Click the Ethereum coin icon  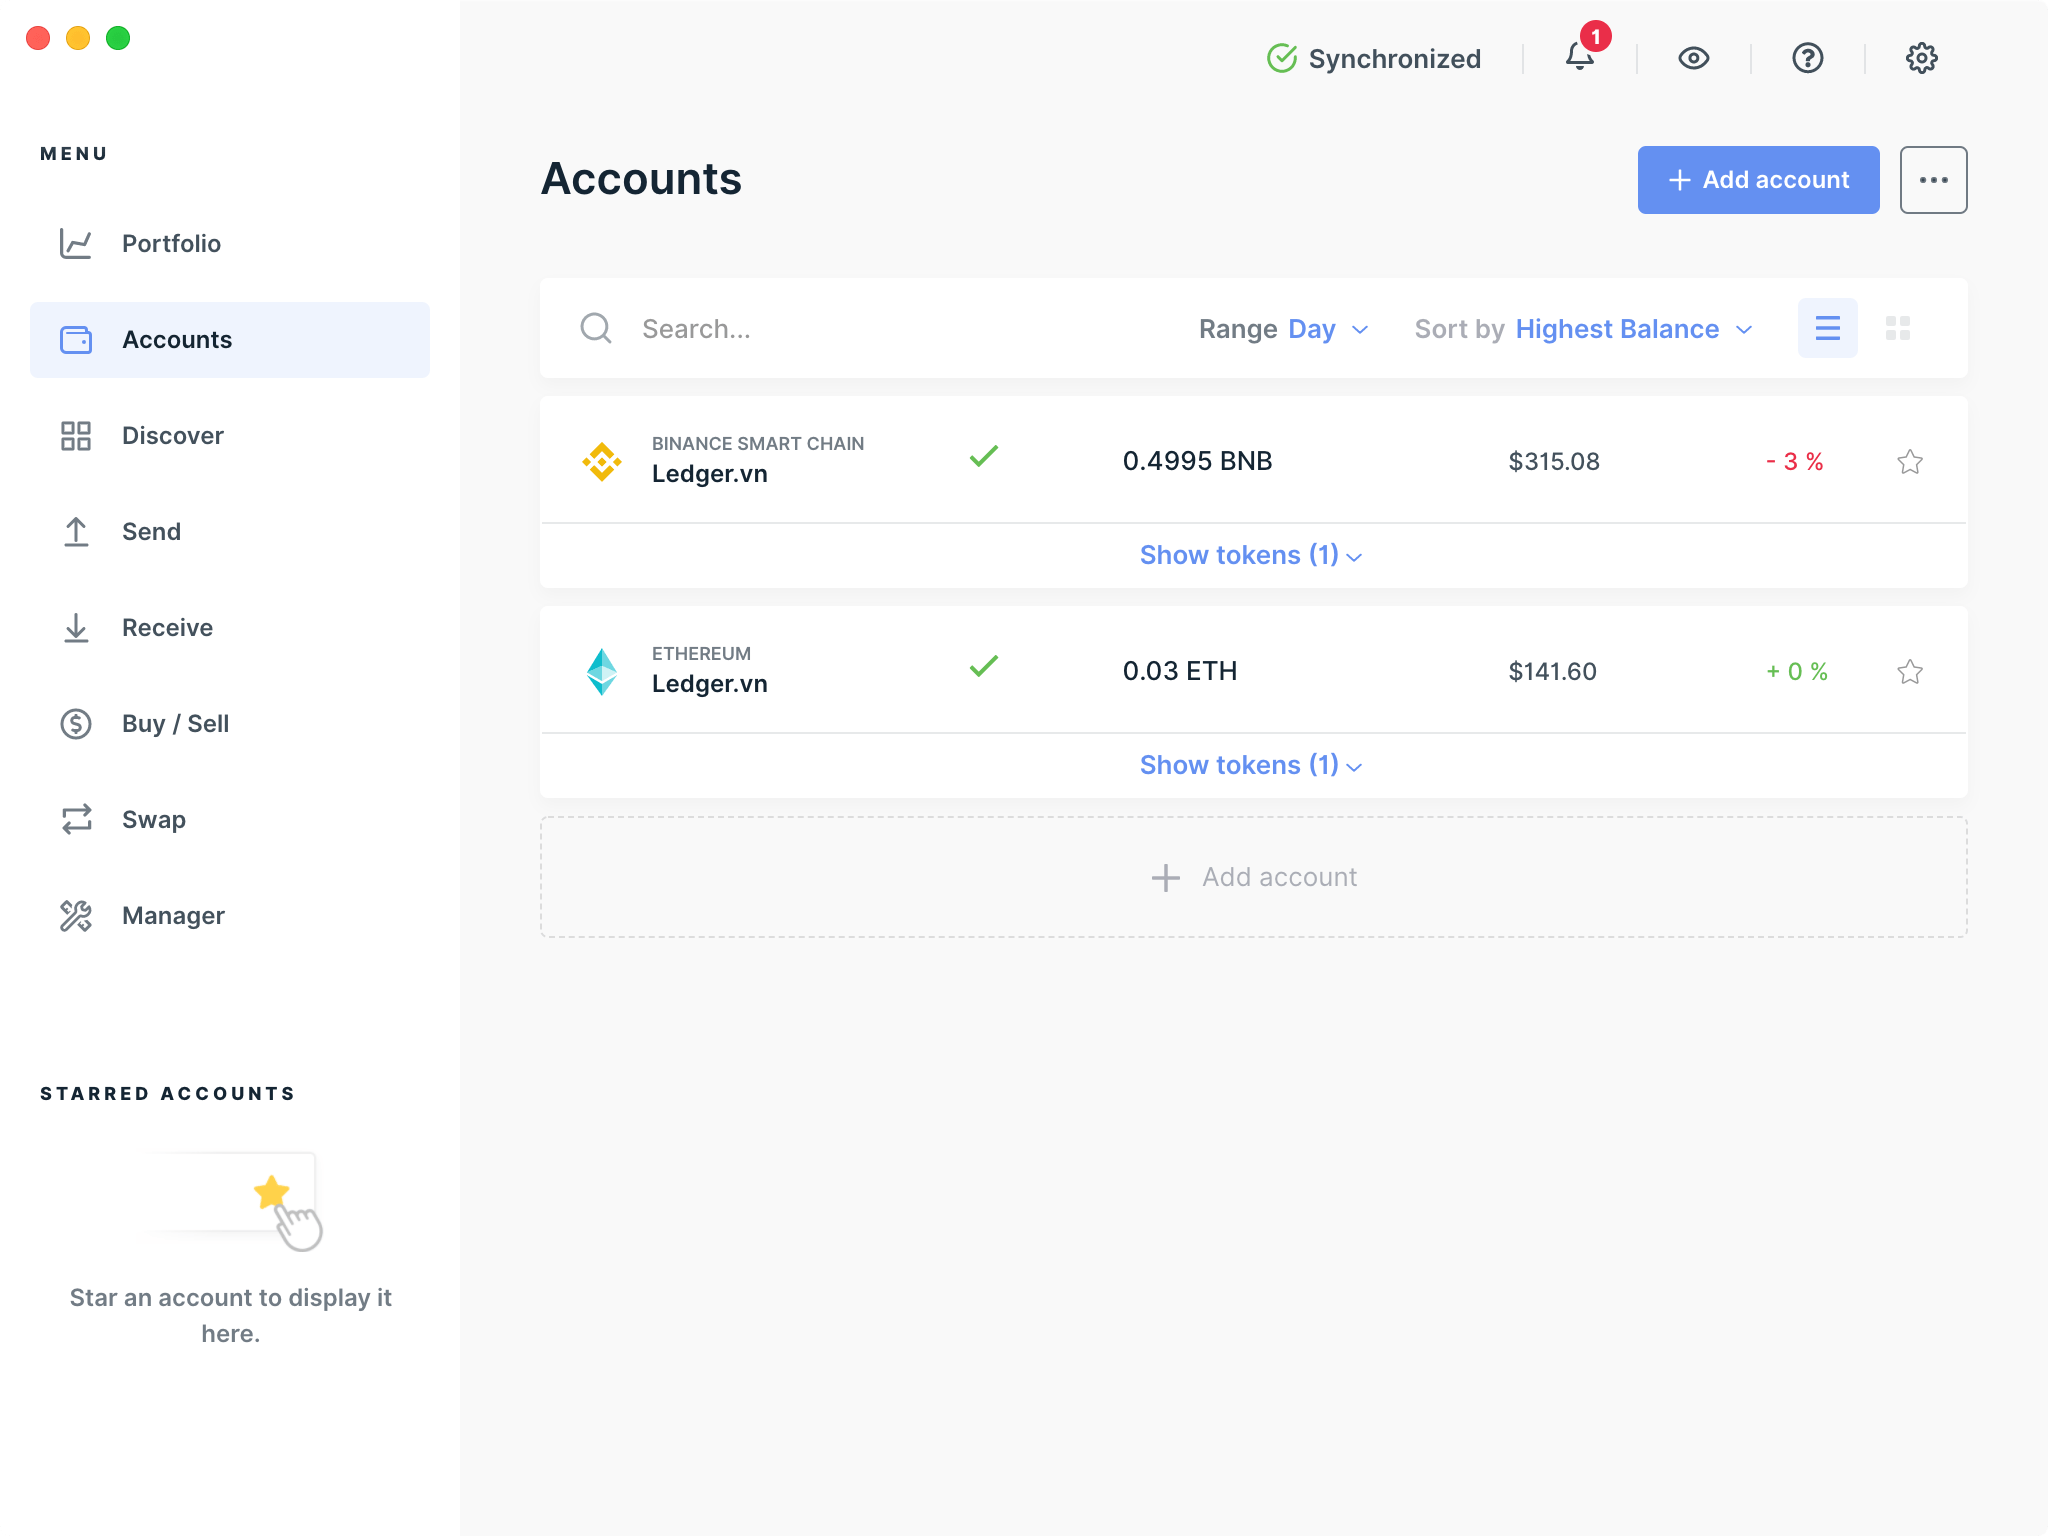602,671
